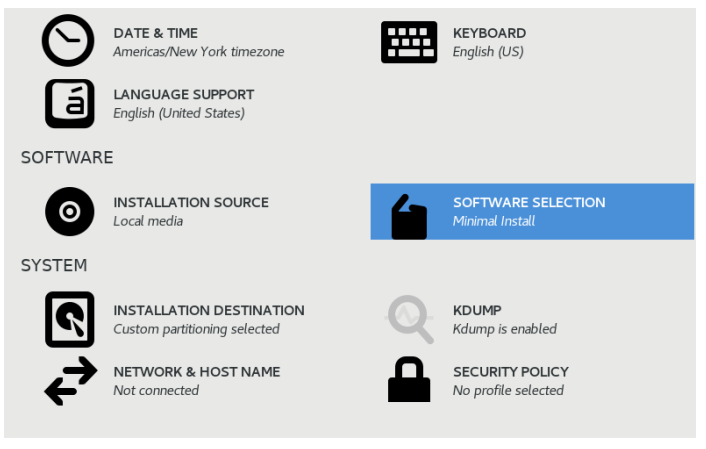Open LANGUAGE SUPPORT configuration label
706x449 pixels.
pyautogui.click(x=183, y=94)
